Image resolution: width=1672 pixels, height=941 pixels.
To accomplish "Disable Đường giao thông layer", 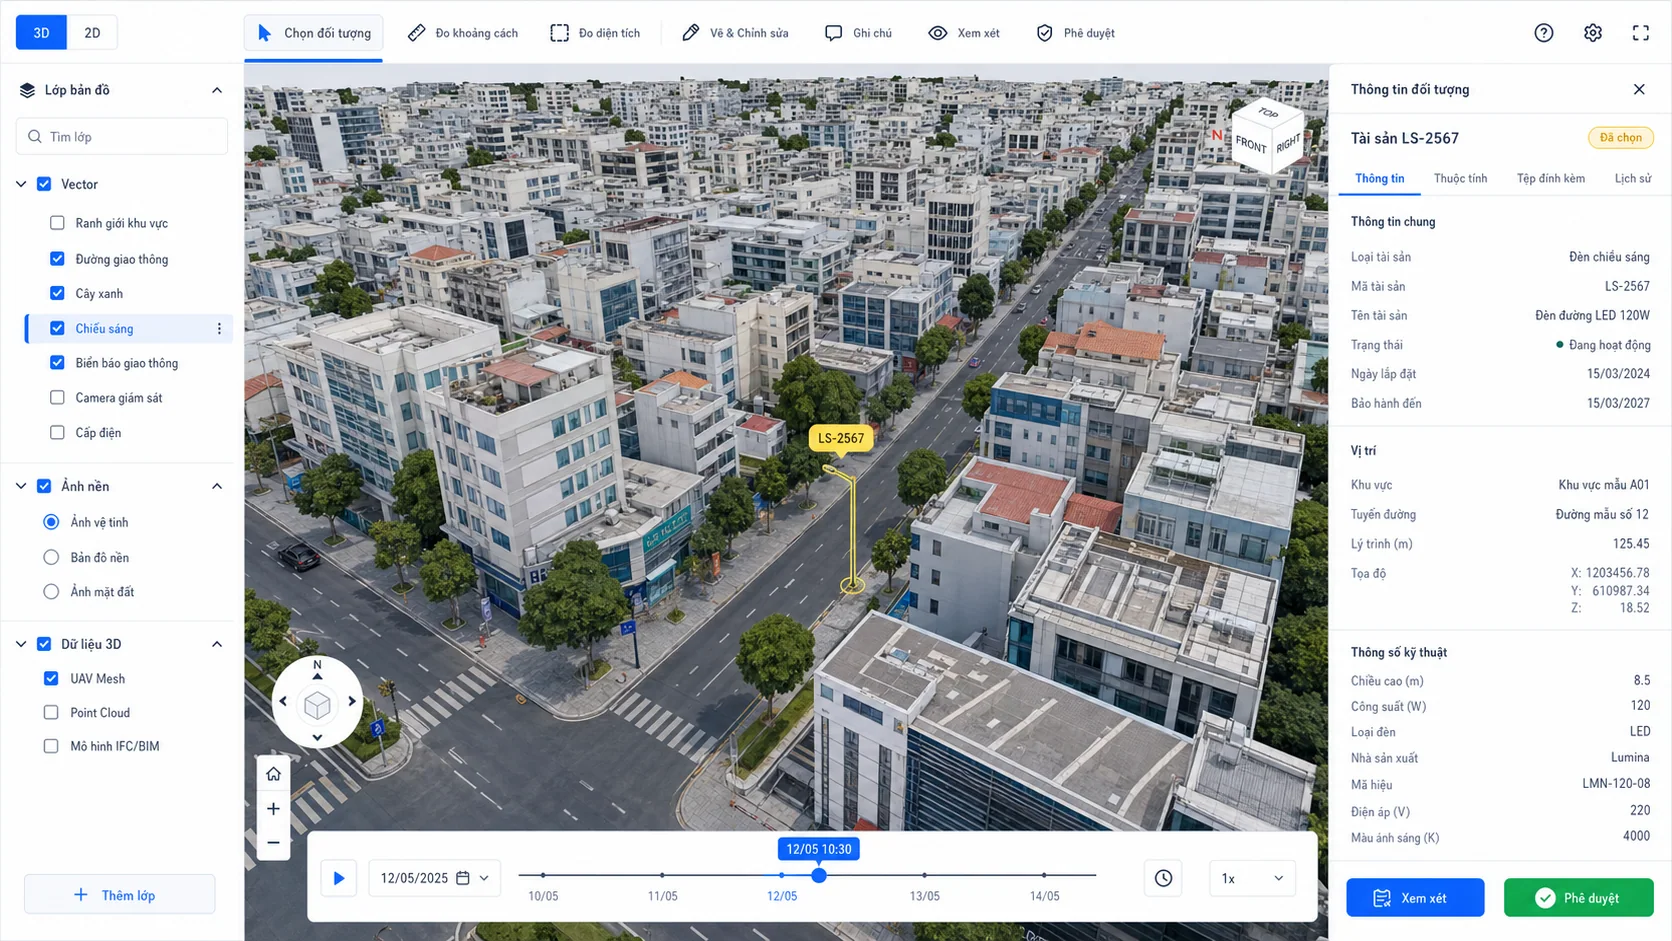I will click(x=57, y=259).
